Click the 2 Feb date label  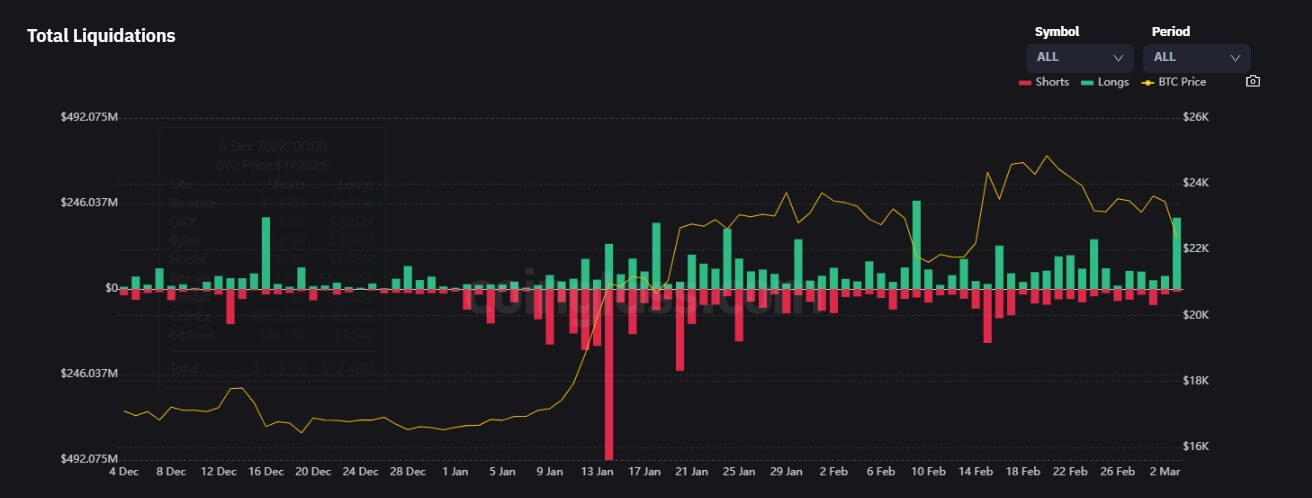[x=834, y=470]
